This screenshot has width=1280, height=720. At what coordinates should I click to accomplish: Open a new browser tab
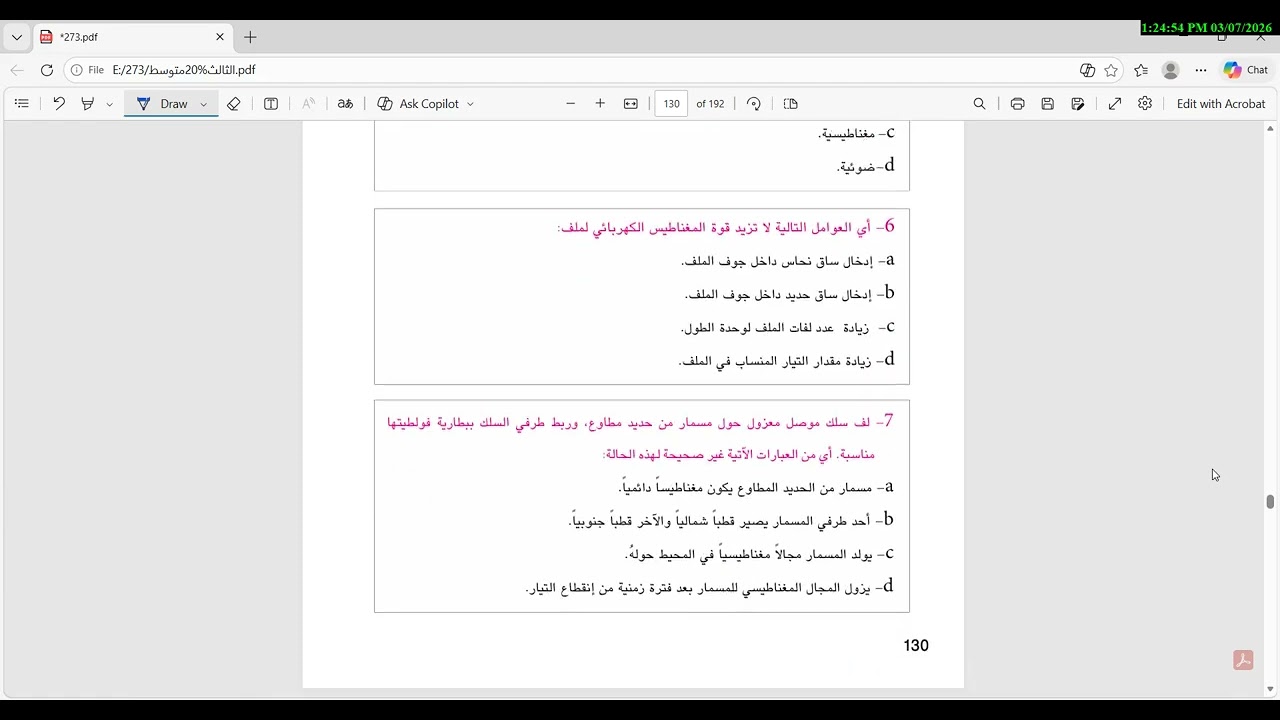[250, 37]
